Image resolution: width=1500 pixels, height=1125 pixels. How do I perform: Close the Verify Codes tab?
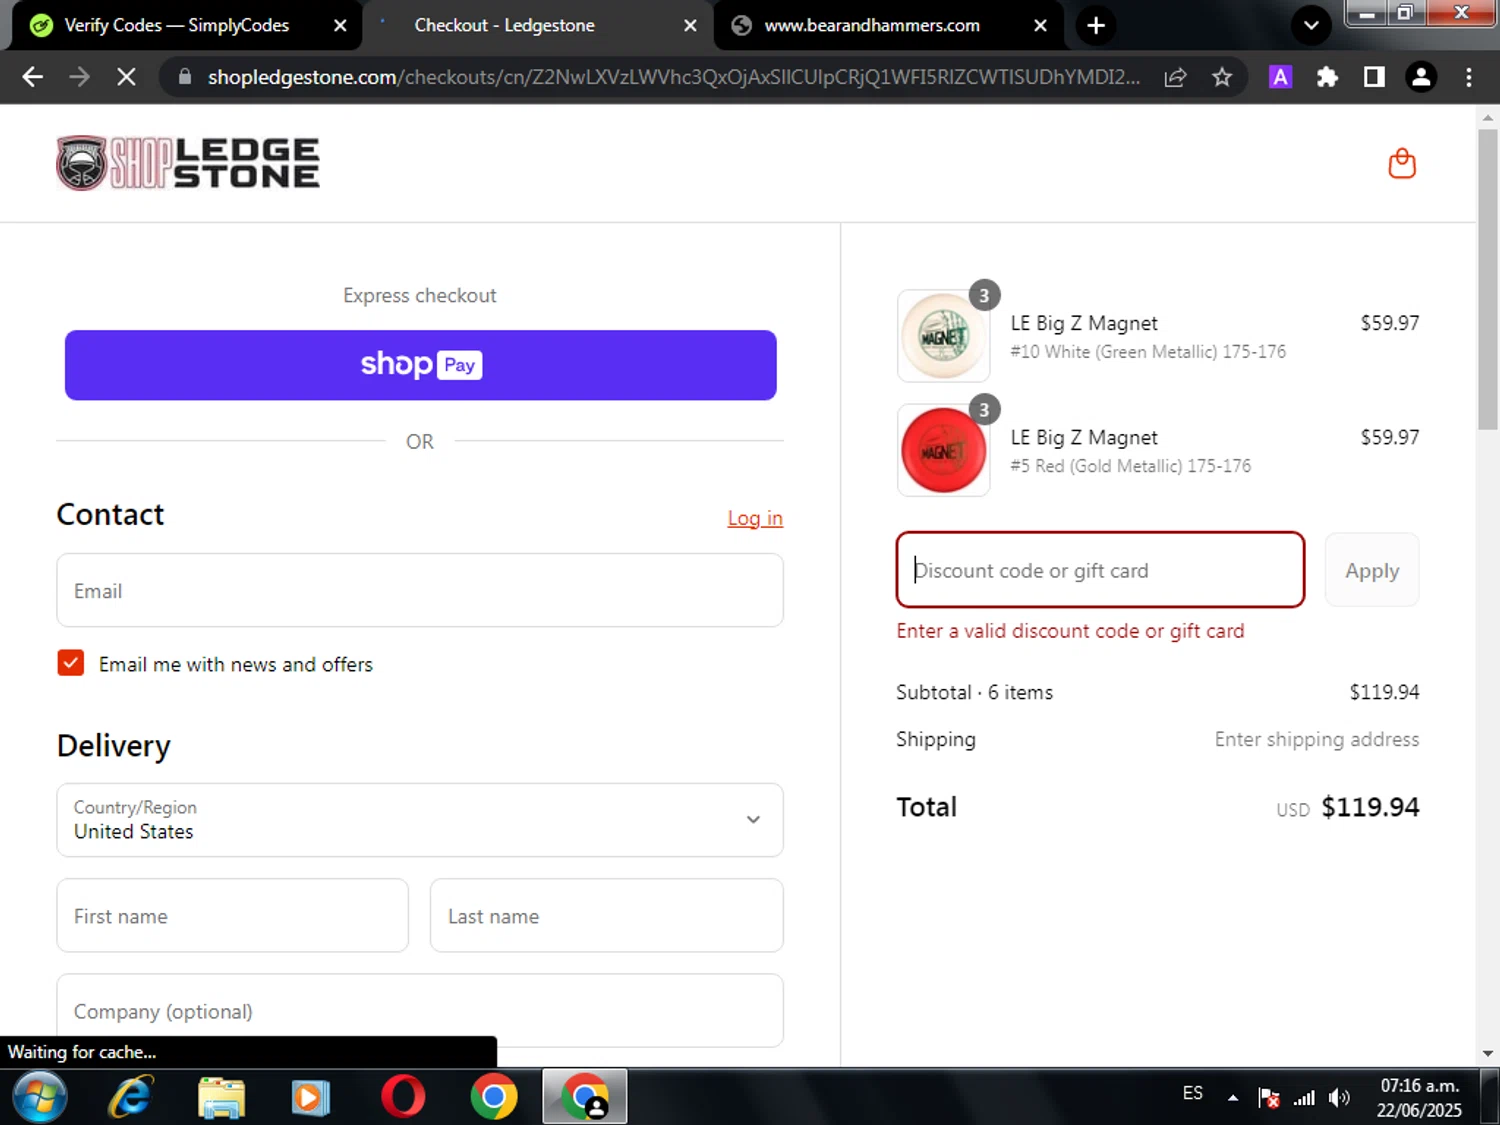point(340,25)
